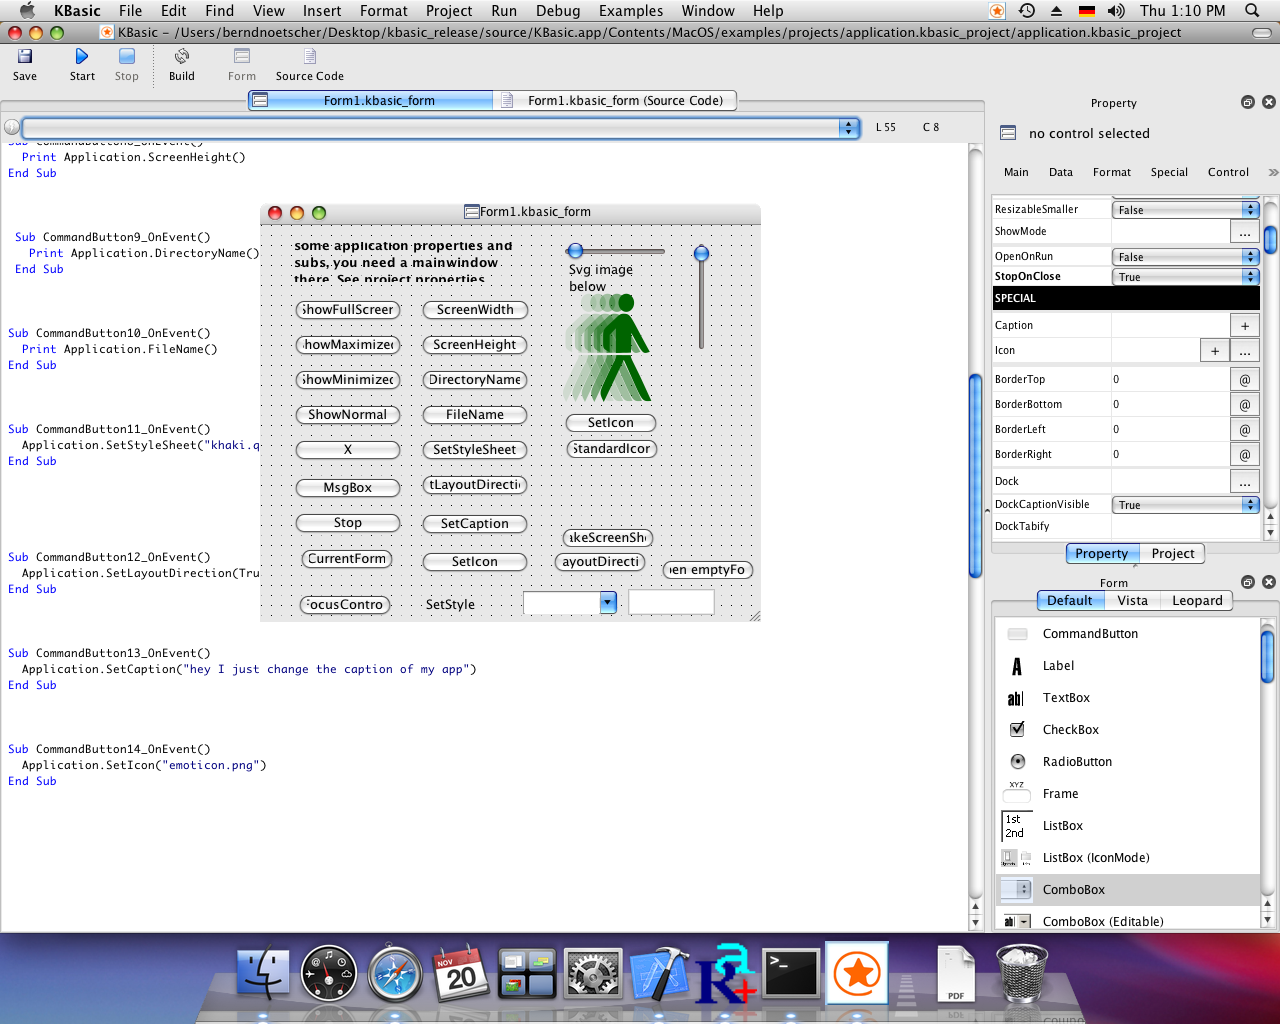Click the ScreenWidth button on Form1
The image size is (1280, 1024).
pos(474,310)
